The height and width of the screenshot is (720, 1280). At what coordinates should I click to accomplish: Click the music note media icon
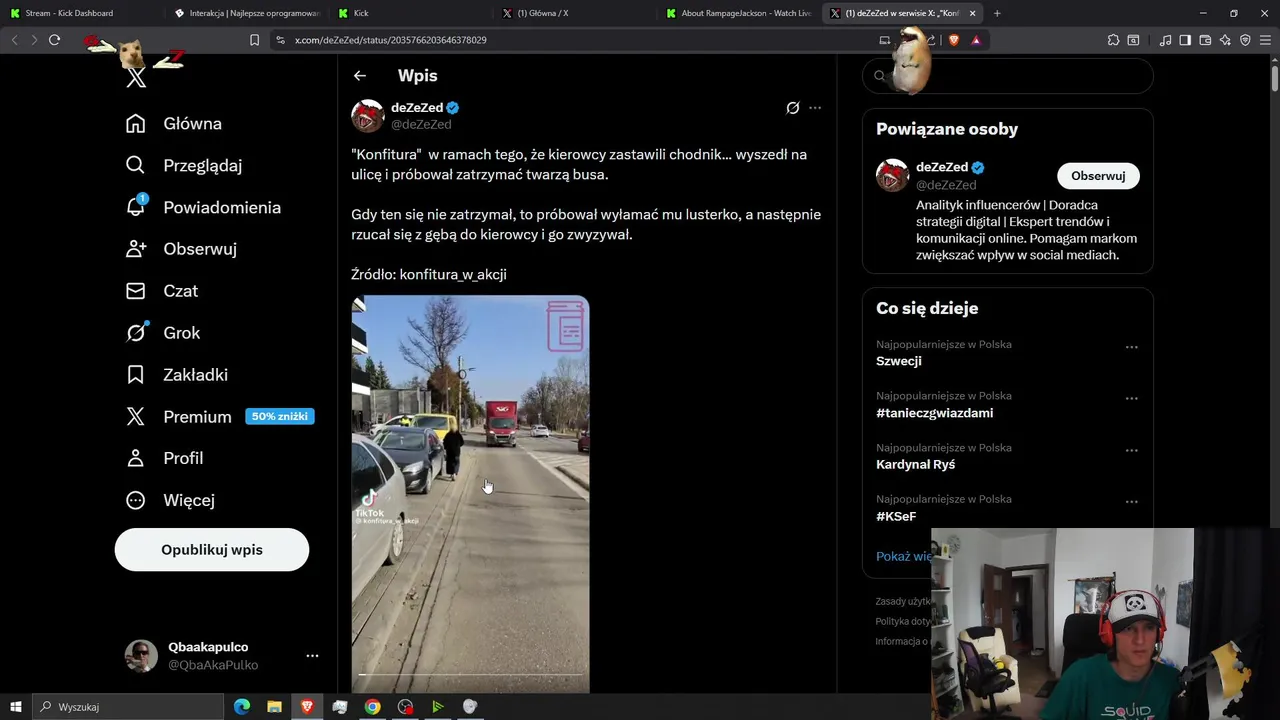click(1165, 40)
